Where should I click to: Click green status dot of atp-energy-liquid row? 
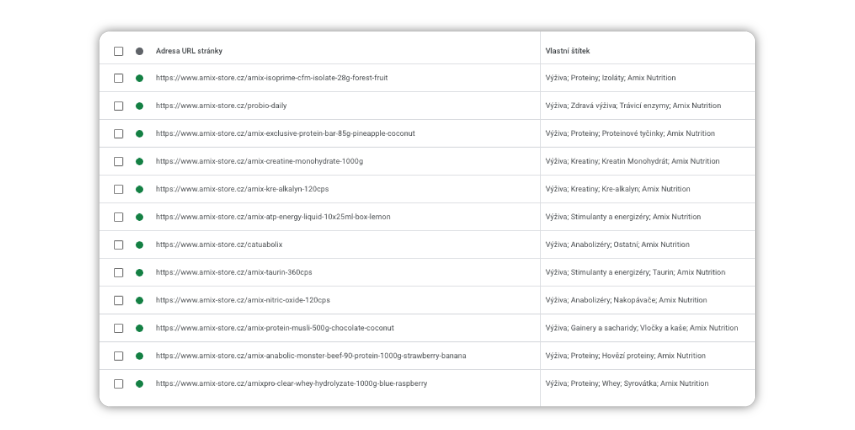pyautogui.click(x=140, y=217)
